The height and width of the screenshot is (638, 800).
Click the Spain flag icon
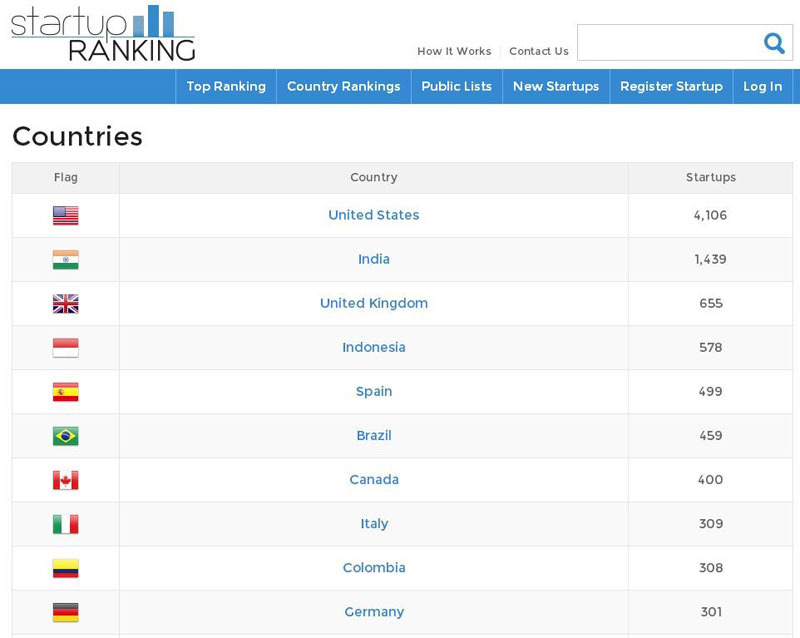[66, 392]
